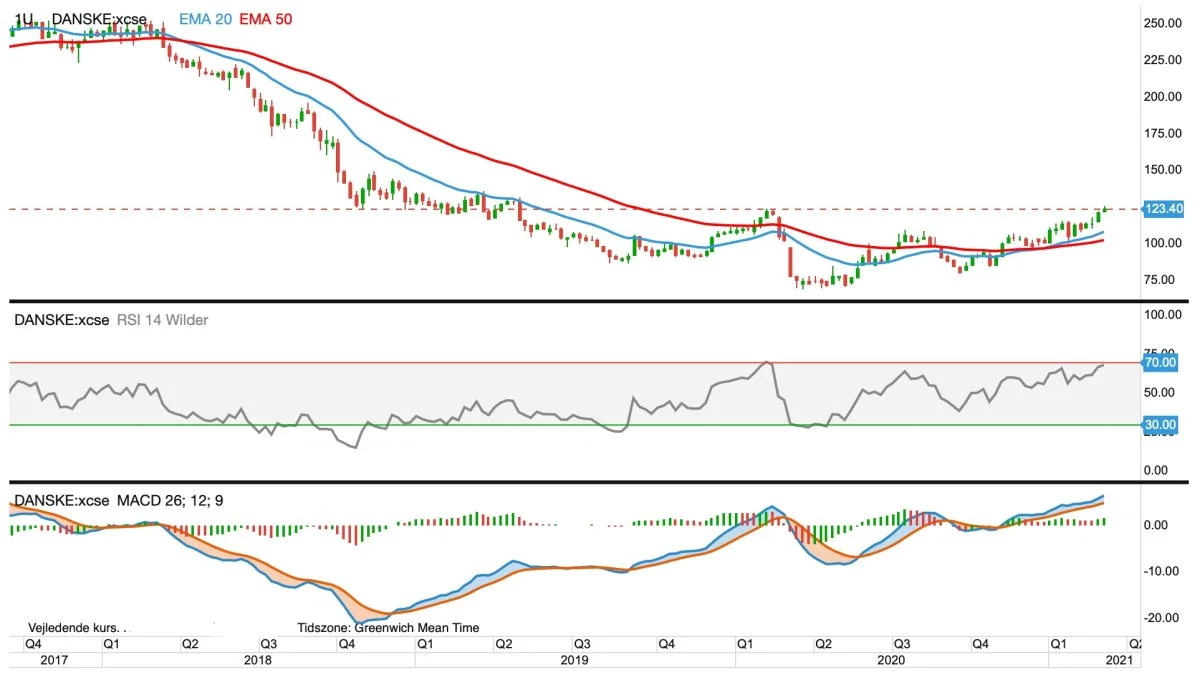Select the 2018 year label on the timeline

[258, 660]
